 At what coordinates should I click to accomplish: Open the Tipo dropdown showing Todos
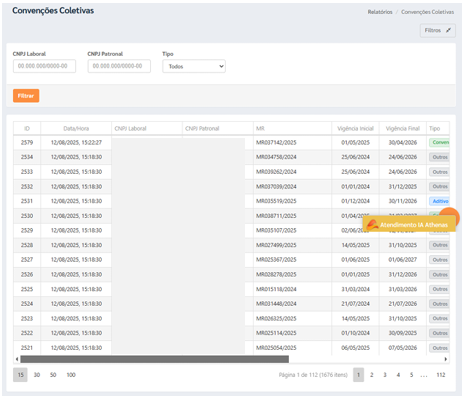coord(194,66)
